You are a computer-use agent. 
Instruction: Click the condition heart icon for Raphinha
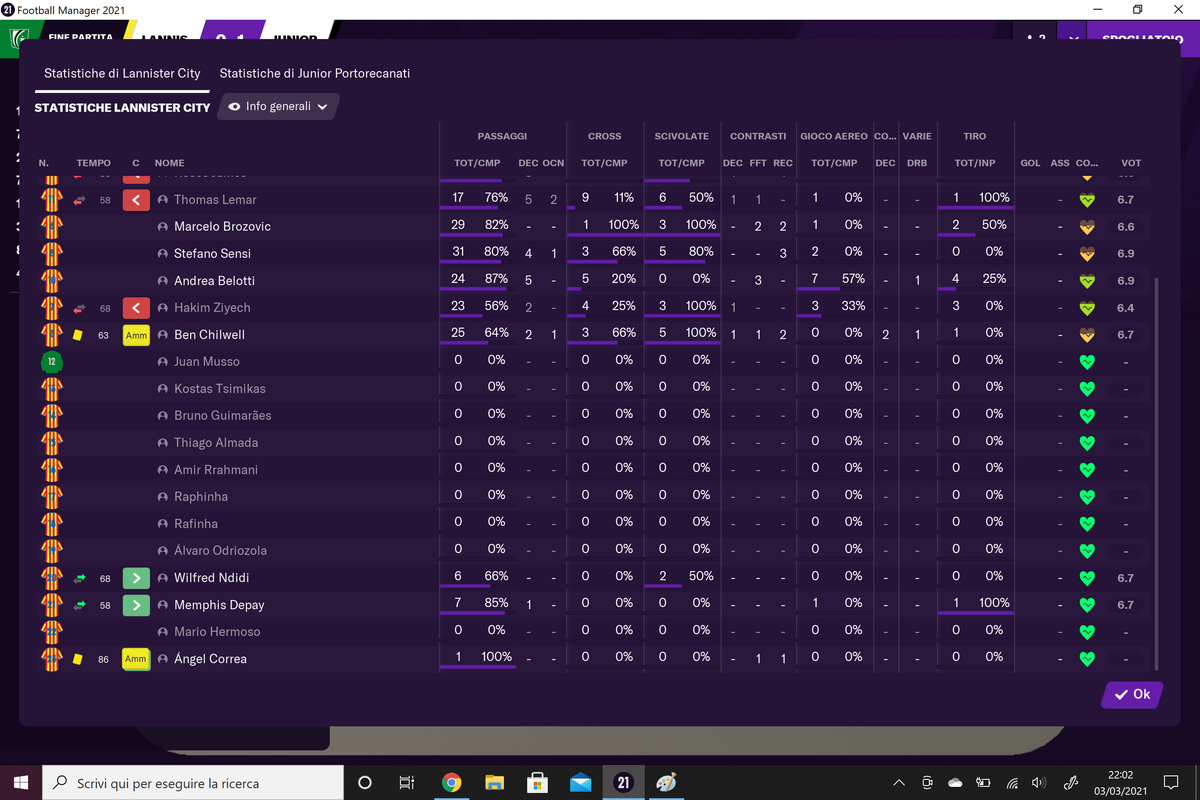[1087, 497]
